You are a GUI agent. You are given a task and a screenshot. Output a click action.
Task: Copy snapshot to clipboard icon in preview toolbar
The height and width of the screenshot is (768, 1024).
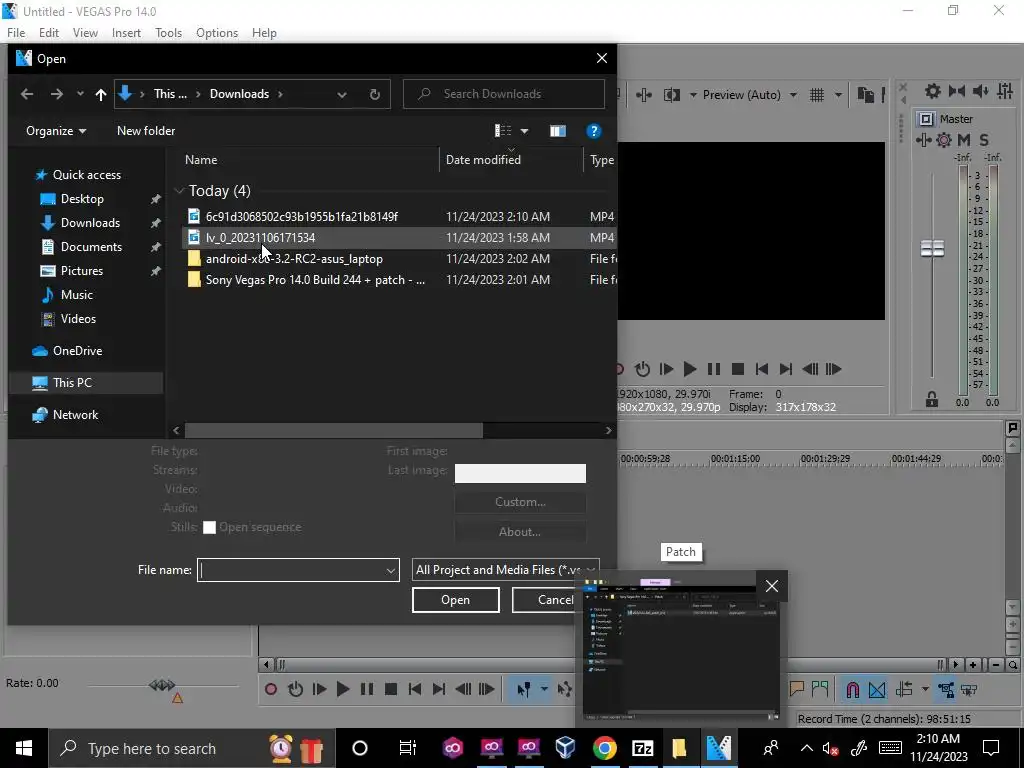point(866,95)
